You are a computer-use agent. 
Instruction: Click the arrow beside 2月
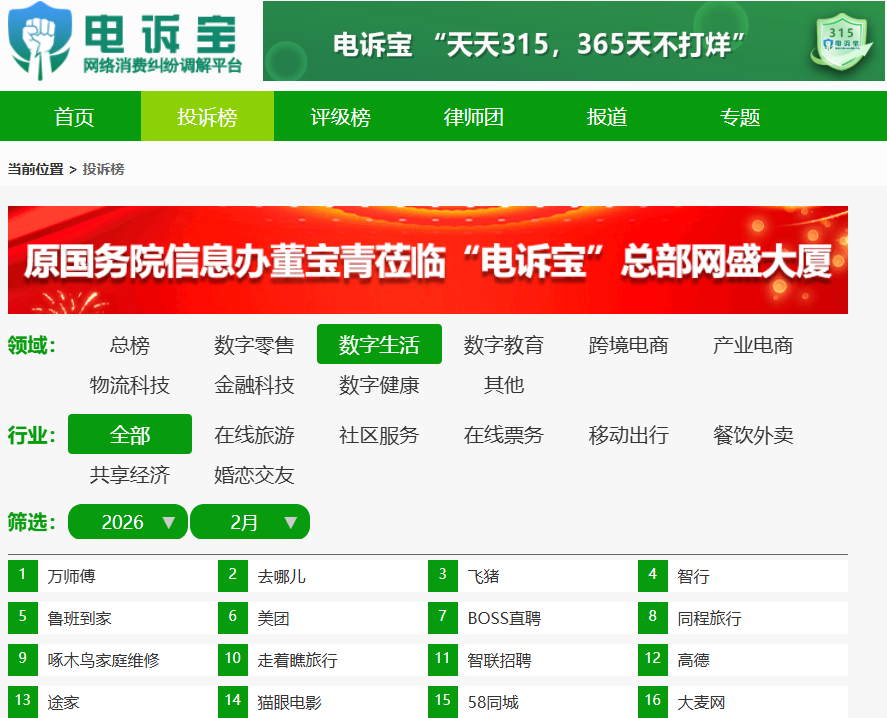(291, 522)
